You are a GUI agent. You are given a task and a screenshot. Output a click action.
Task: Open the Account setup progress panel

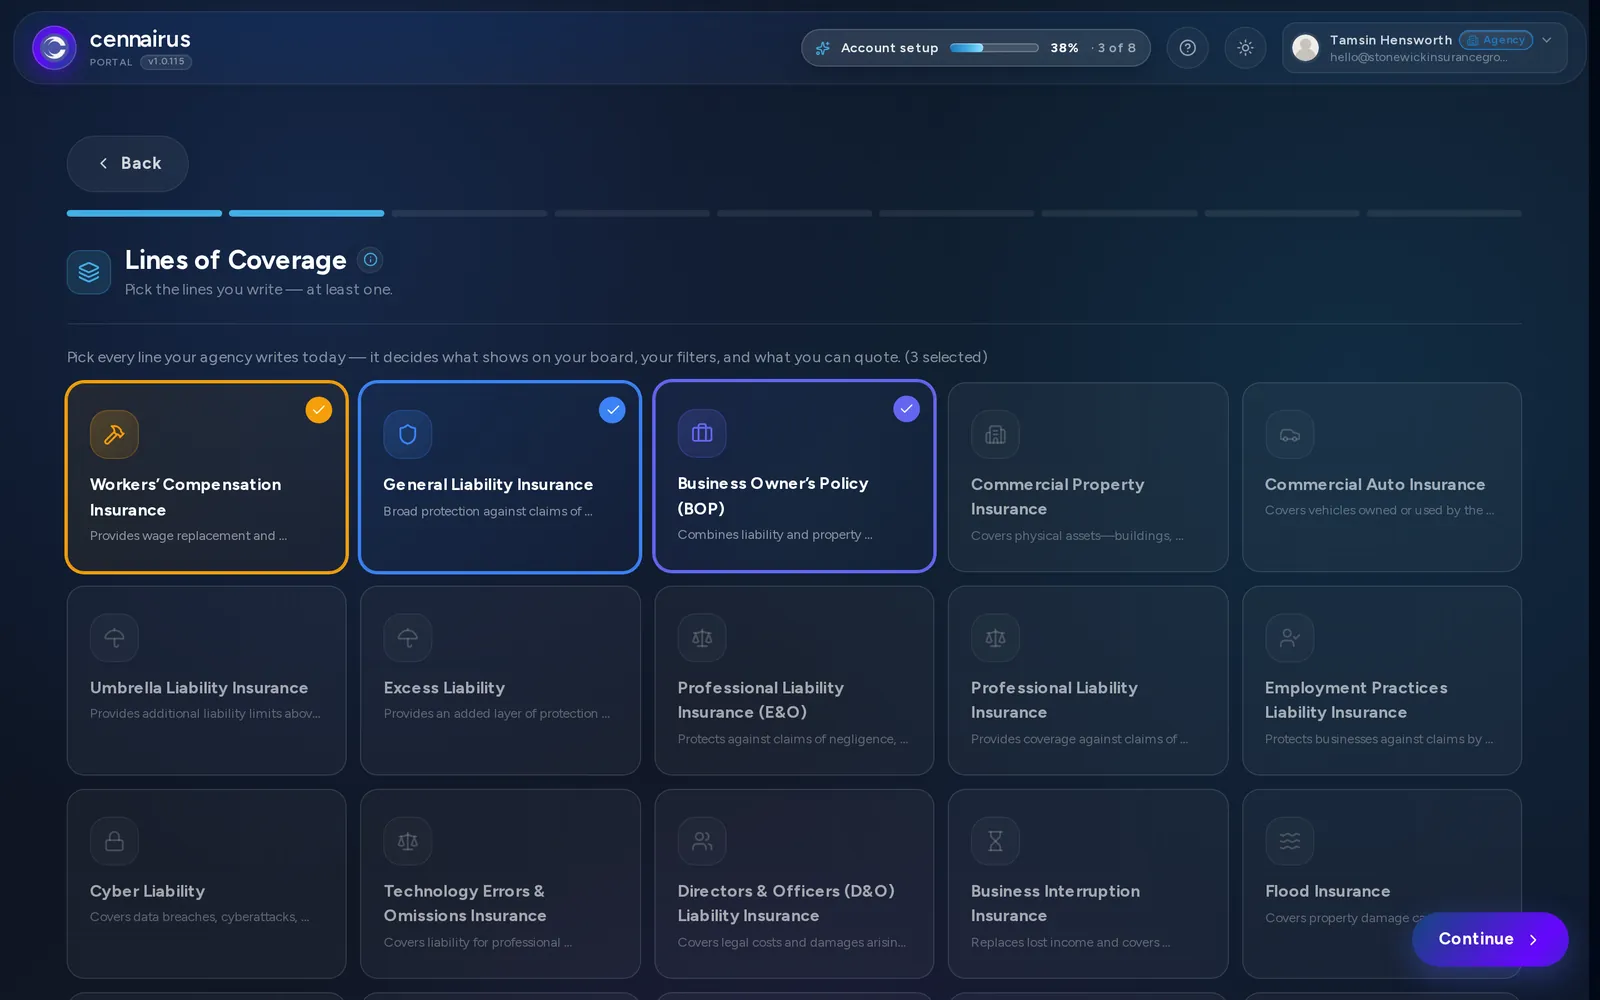(x=975, y=48)
